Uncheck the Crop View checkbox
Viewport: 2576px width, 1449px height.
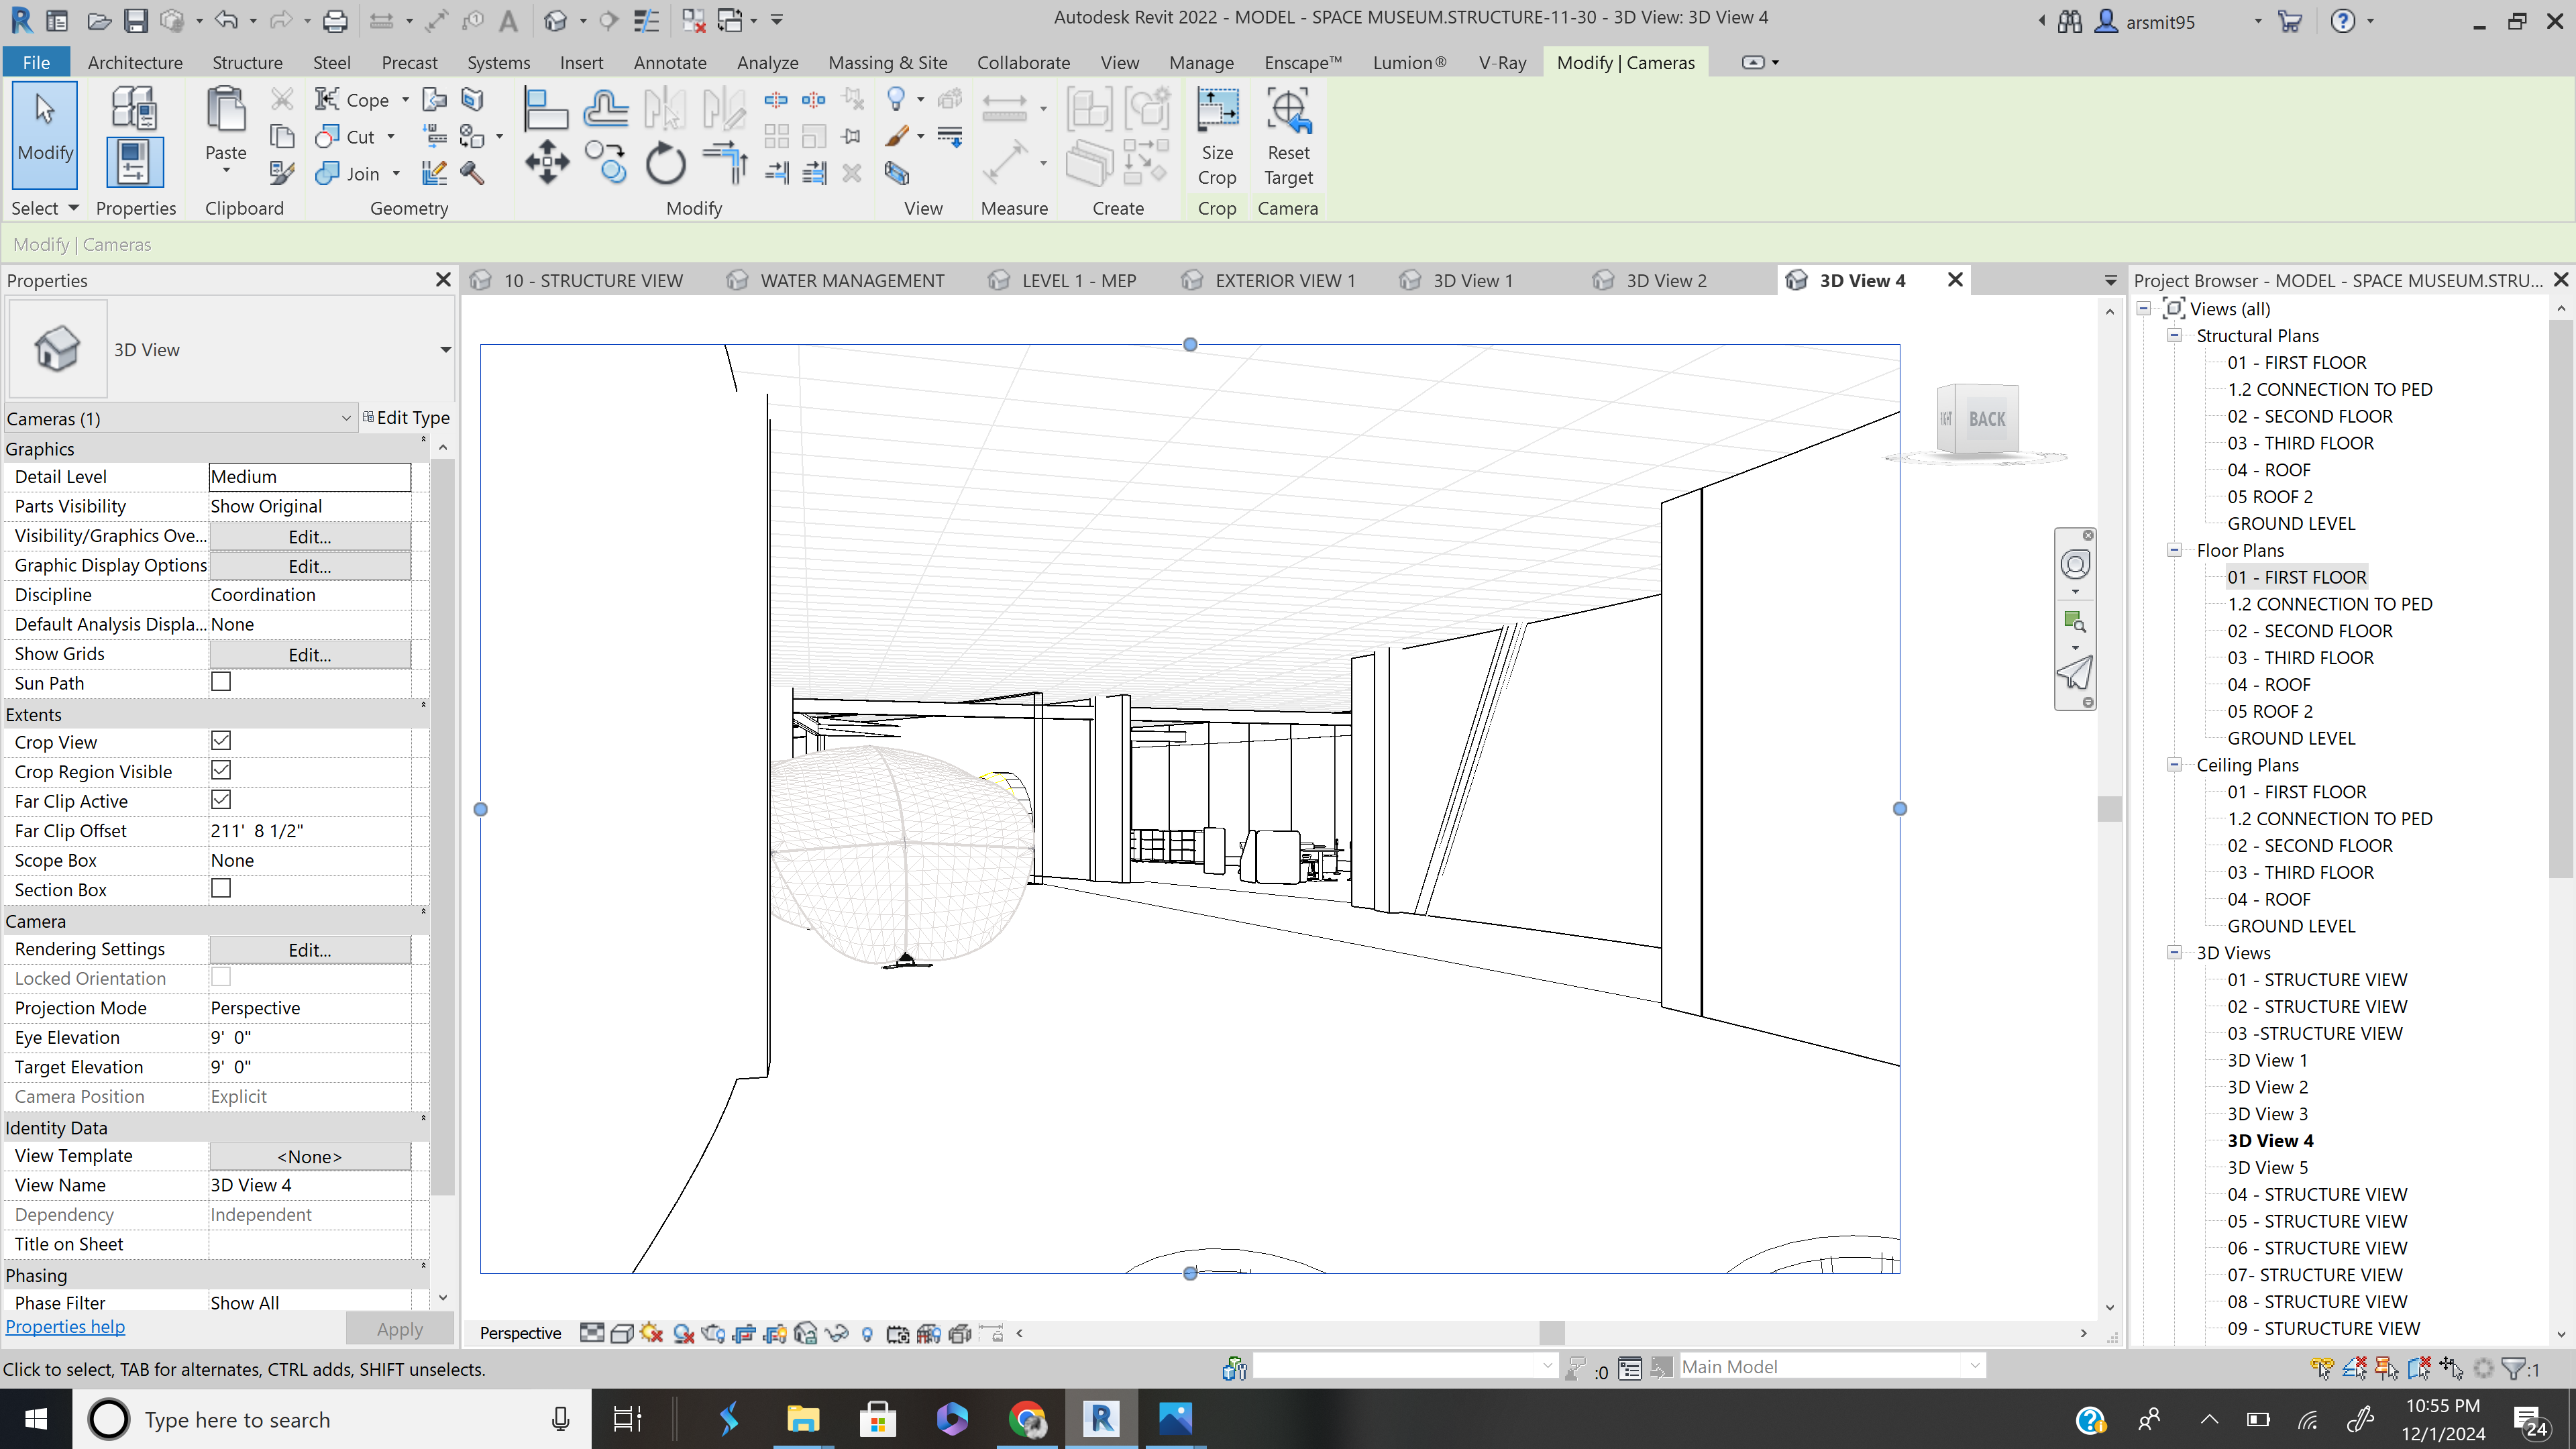pos(221,740)
